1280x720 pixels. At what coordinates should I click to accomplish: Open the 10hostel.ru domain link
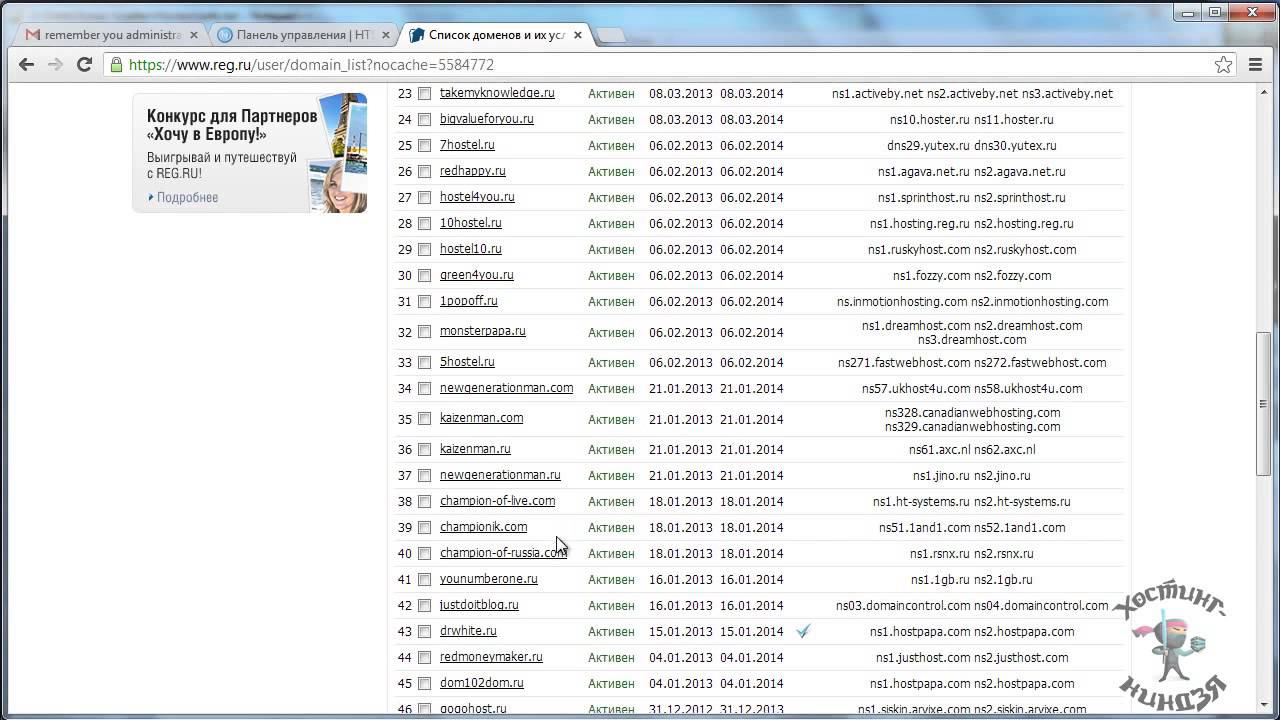(471, 223)
